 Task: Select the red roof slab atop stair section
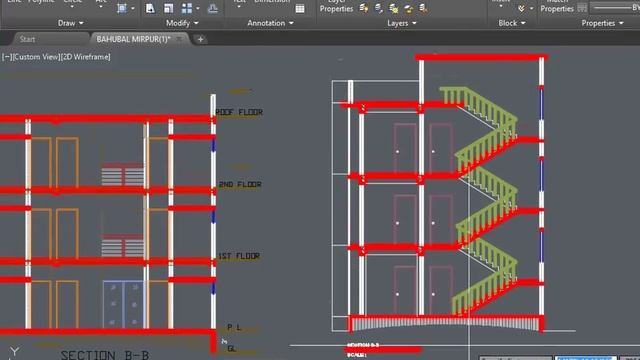(x=482, y=58)
